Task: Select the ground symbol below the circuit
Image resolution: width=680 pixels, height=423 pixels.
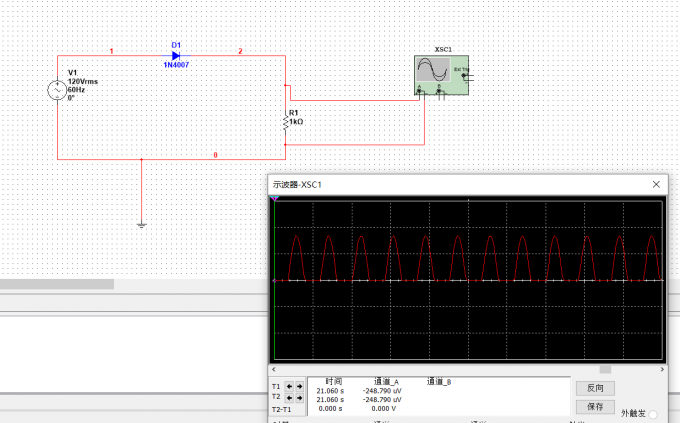Action: click(141, 225)
